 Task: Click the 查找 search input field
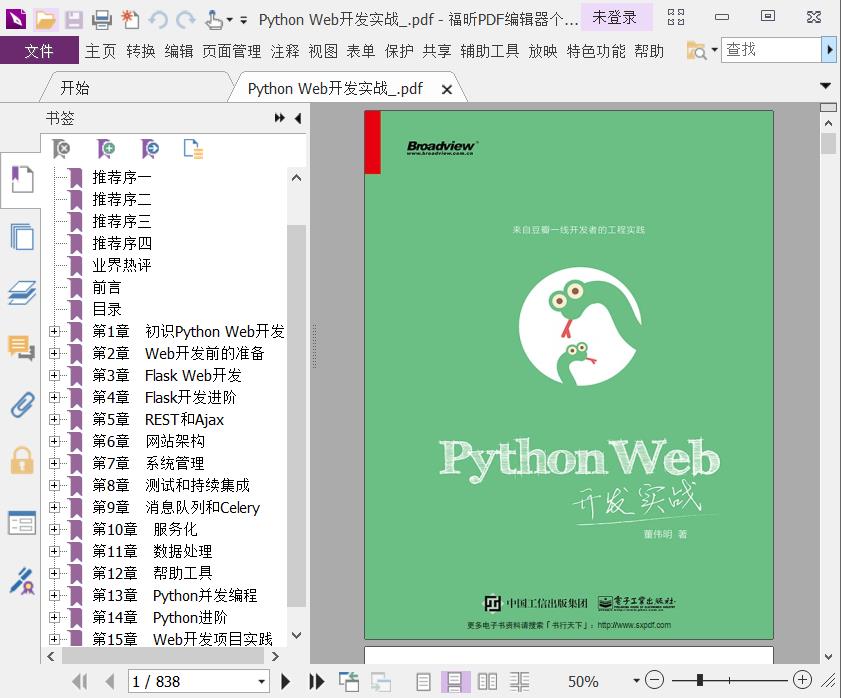772,50
